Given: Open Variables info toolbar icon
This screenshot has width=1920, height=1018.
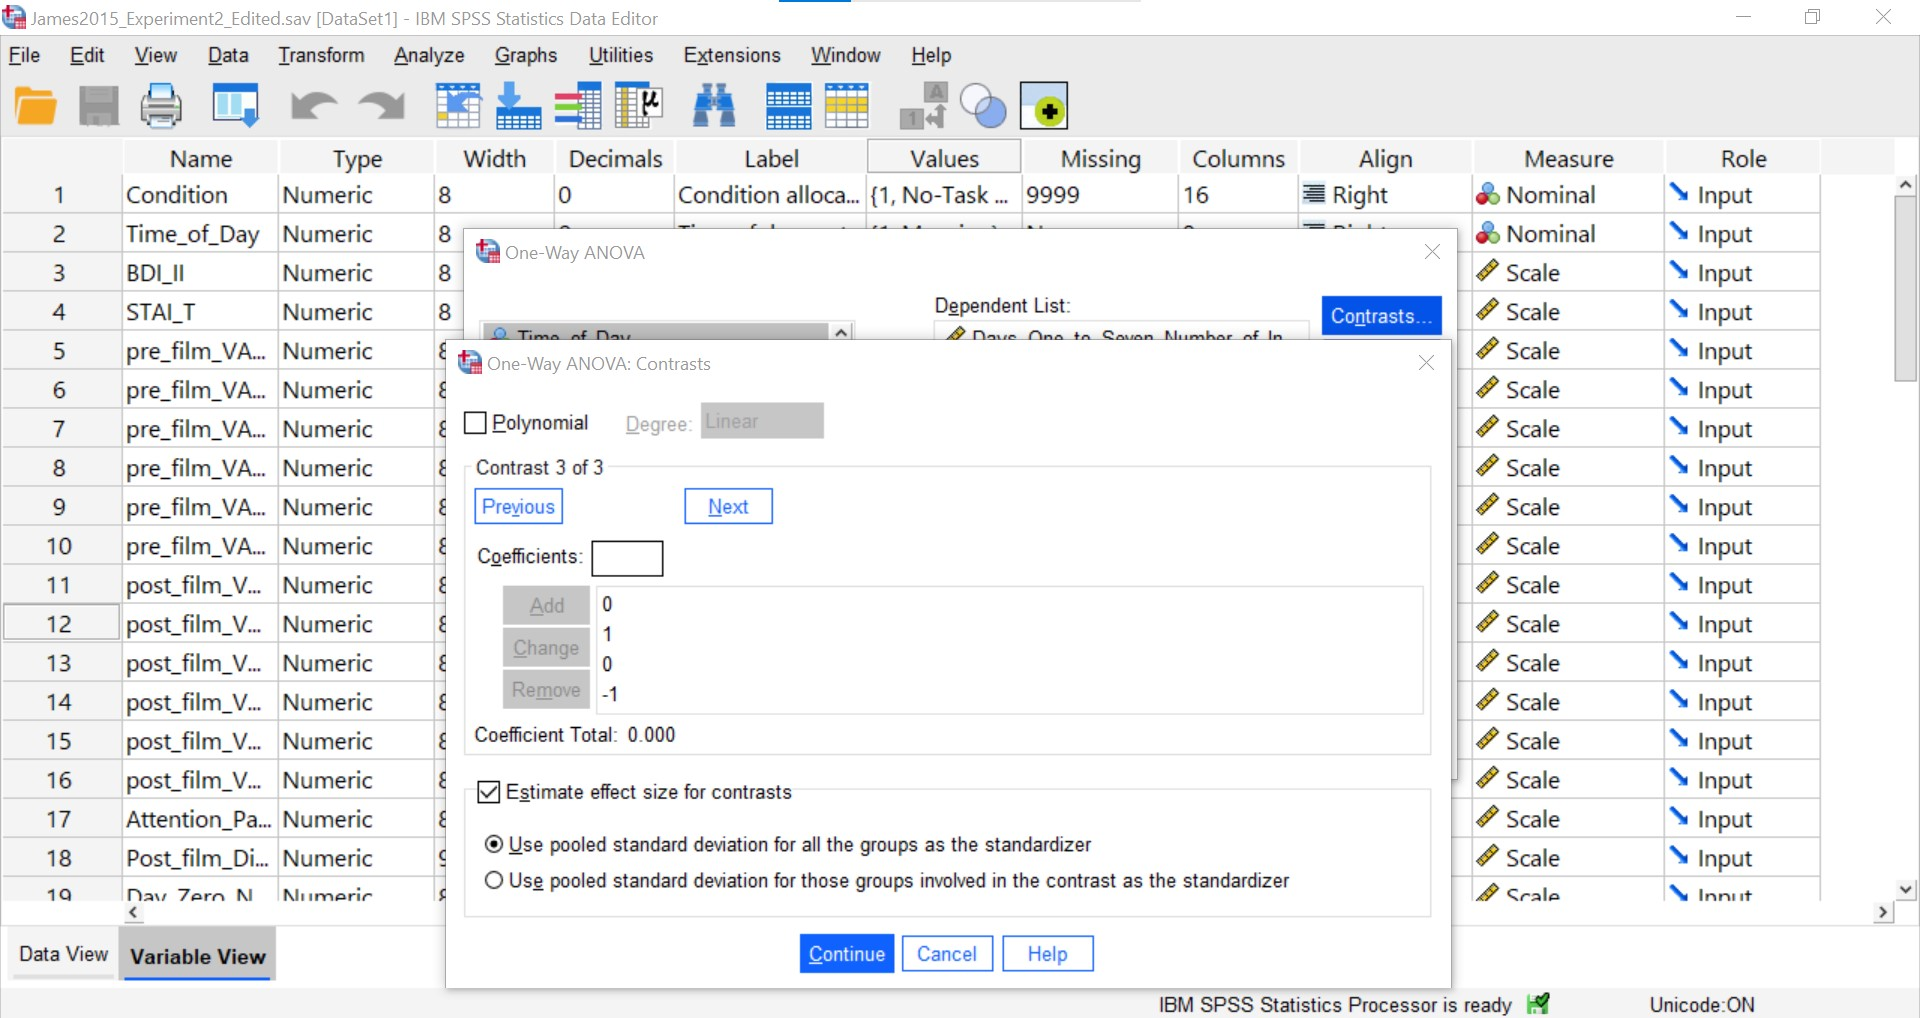Looking at the screenshot, I should tap(578, 106).
